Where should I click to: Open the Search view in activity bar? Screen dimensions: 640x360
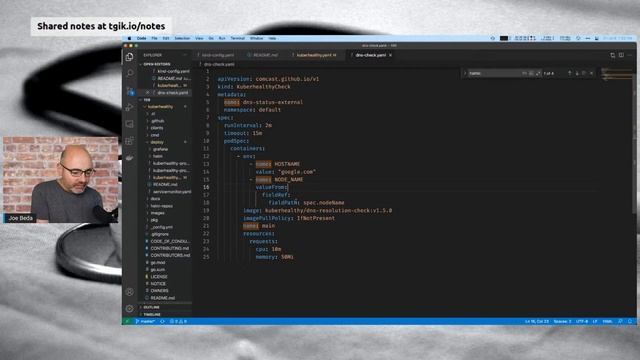[x=130, y=73]
